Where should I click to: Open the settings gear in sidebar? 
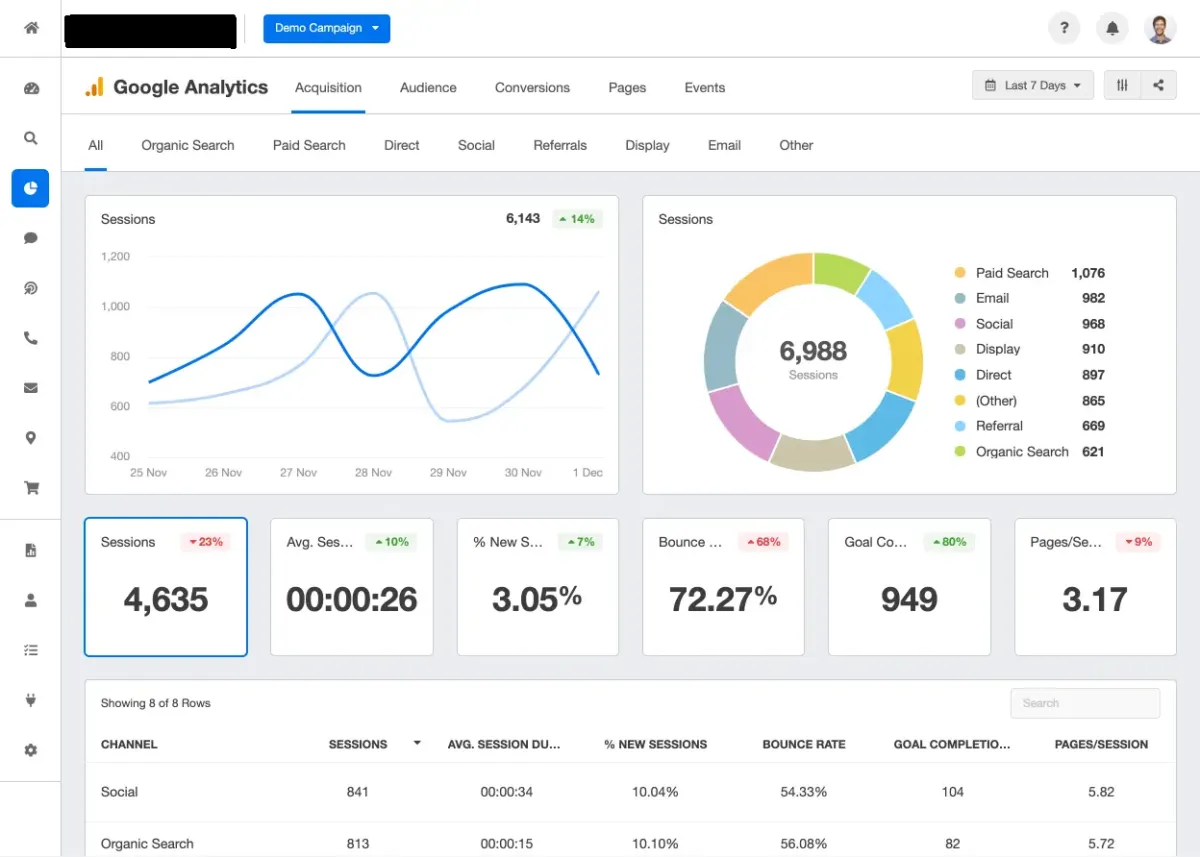tap(31, 750)
